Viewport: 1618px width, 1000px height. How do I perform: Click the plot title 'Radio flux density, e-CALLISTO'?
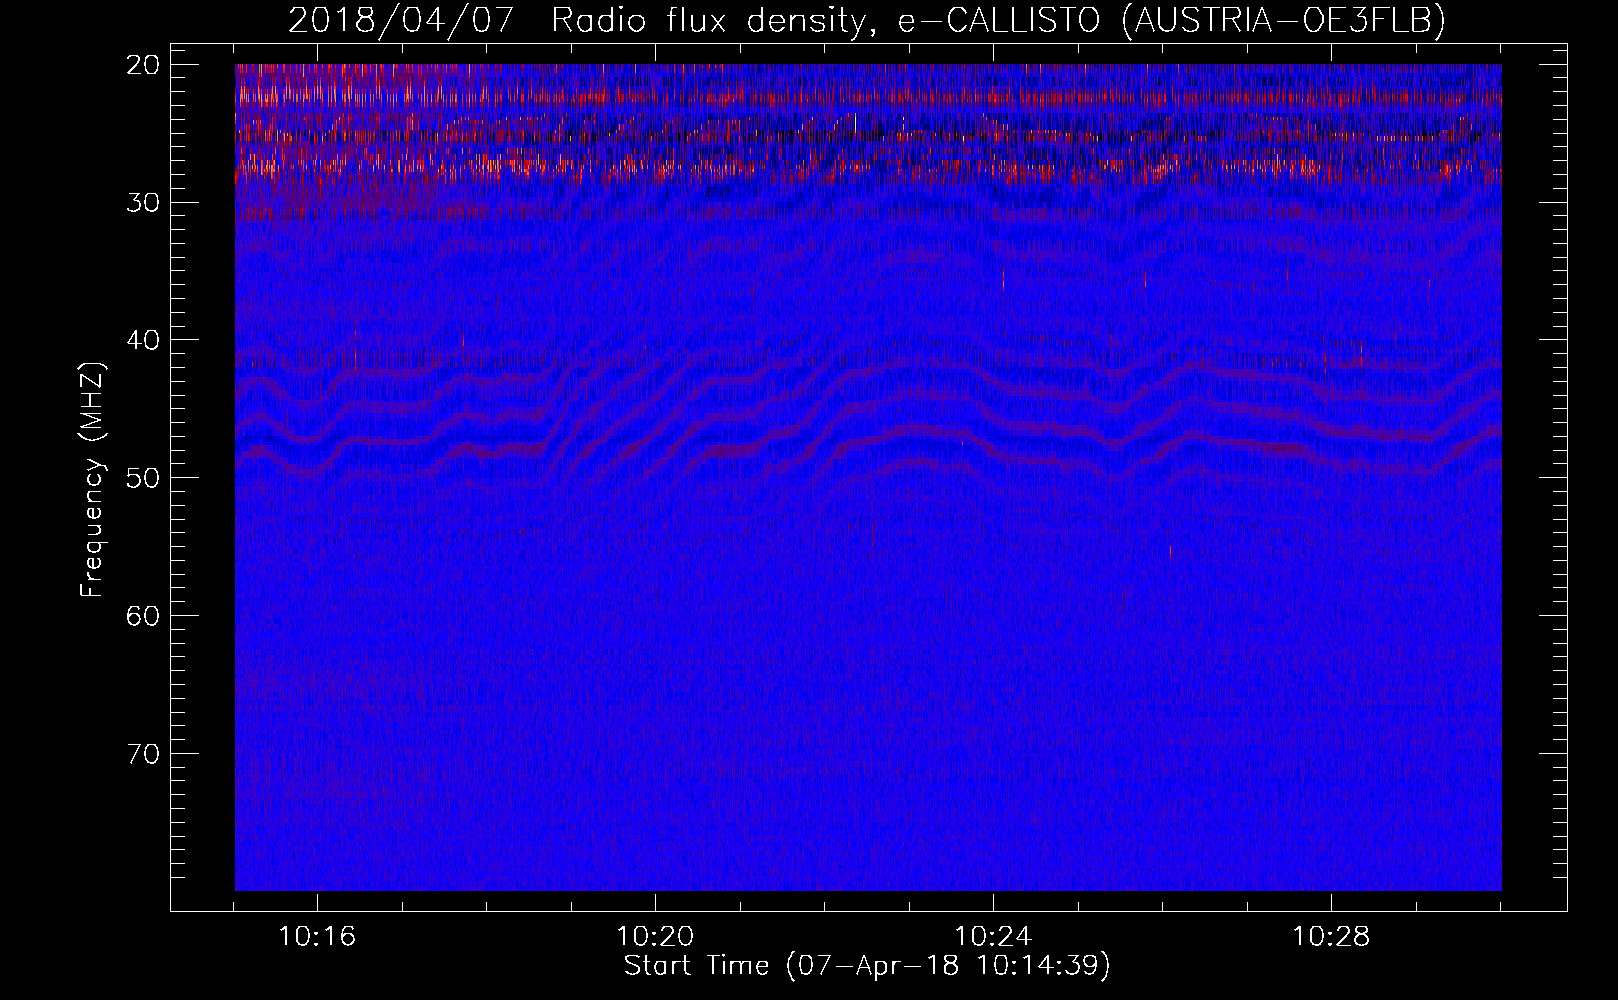pyautogui.click(x=826, y=21)
